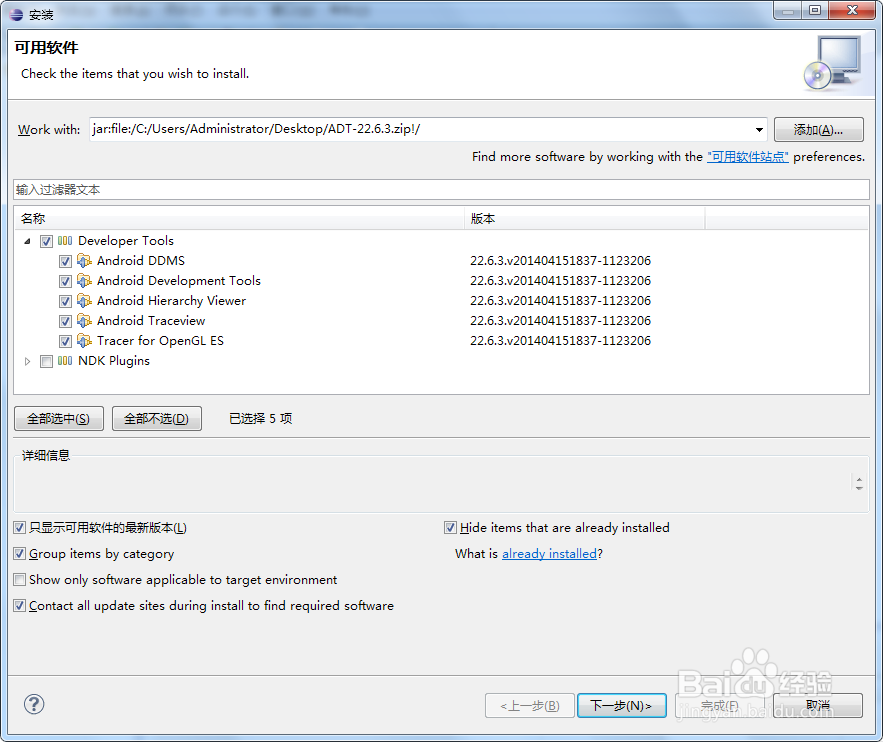Click the version text of Android DDMS

[560, 261]
